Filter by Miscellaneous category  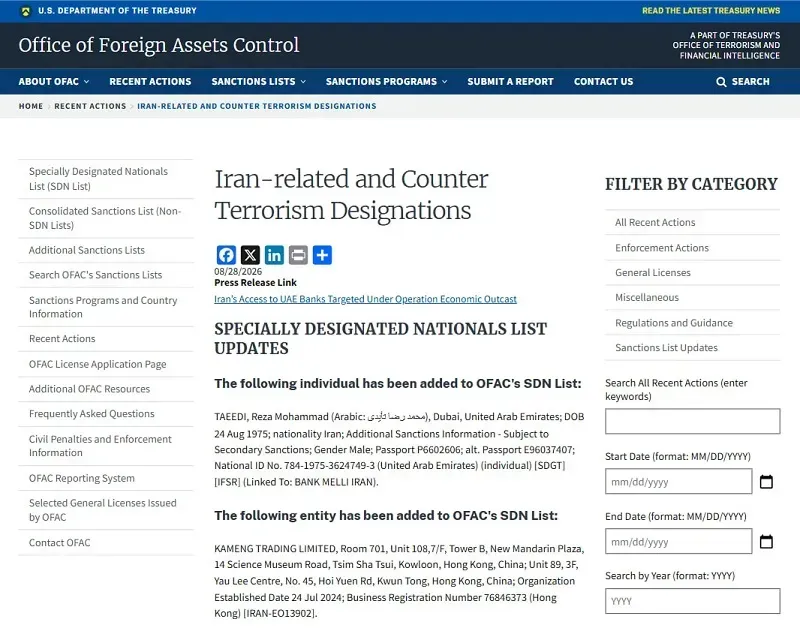(692, 297)
